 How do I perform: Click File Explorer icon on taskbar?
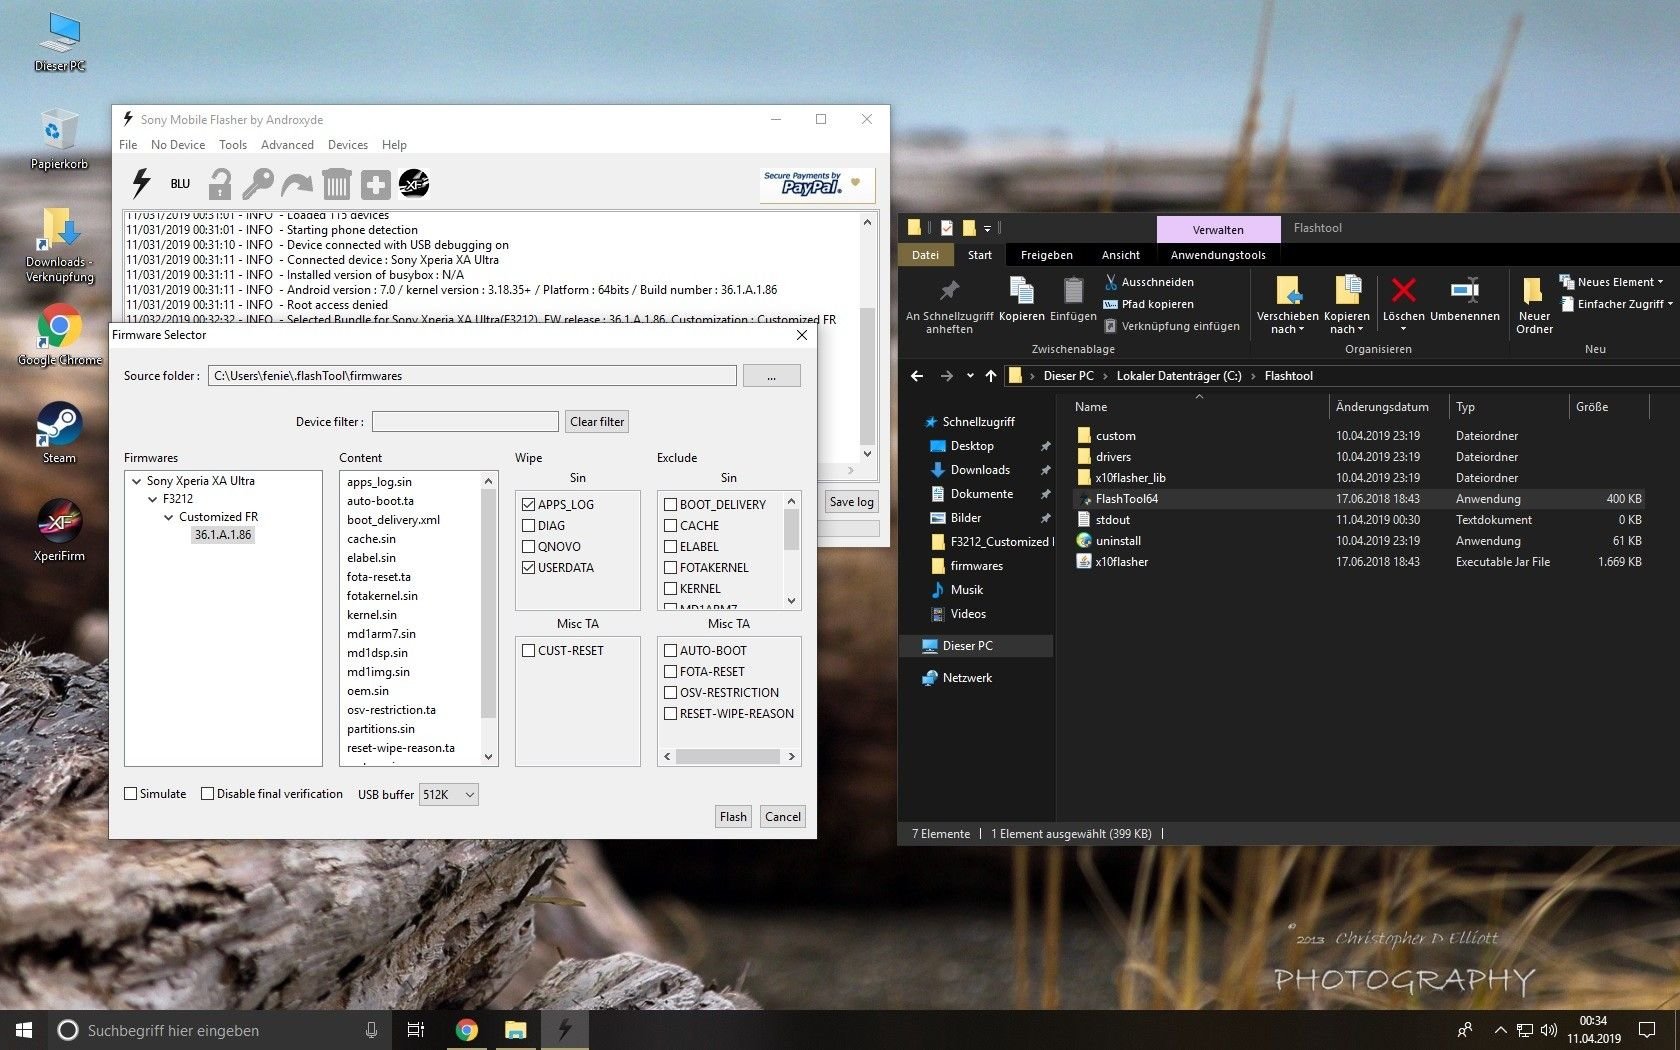(x=515, y=1030)
